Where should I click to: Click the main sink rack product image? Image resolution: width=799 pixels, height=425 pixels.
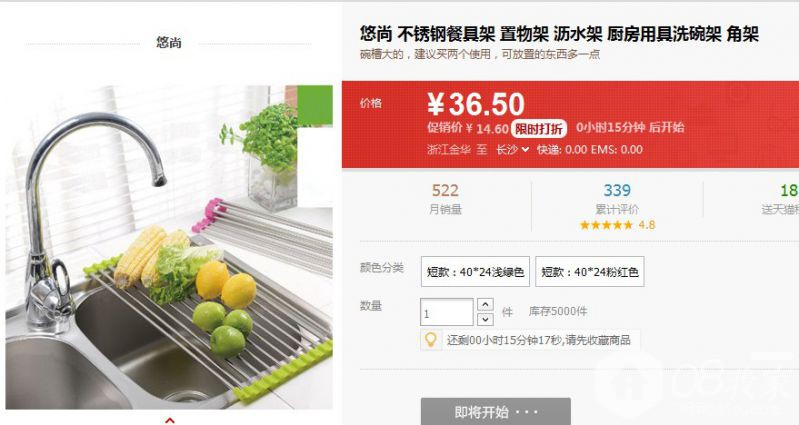coord(169,247)
